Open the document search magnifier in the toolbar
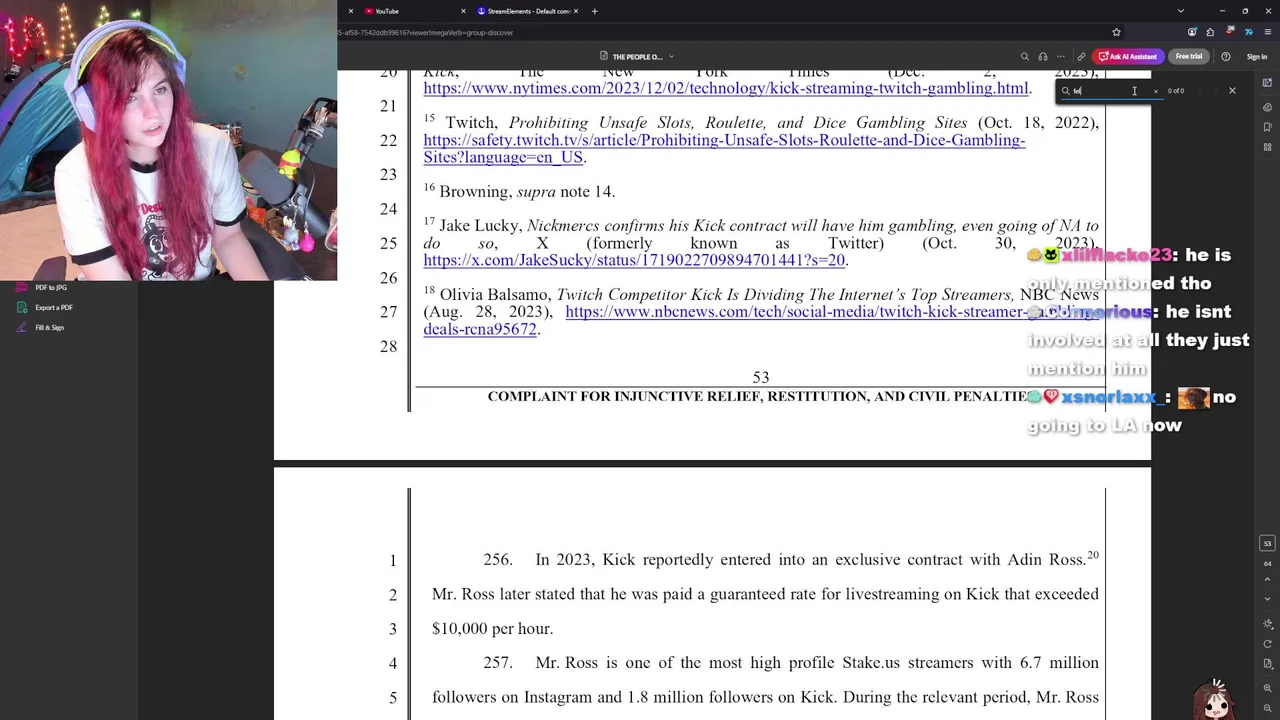The height and width of the screenshot is (720, 1280). click(x=1024, y=57)
